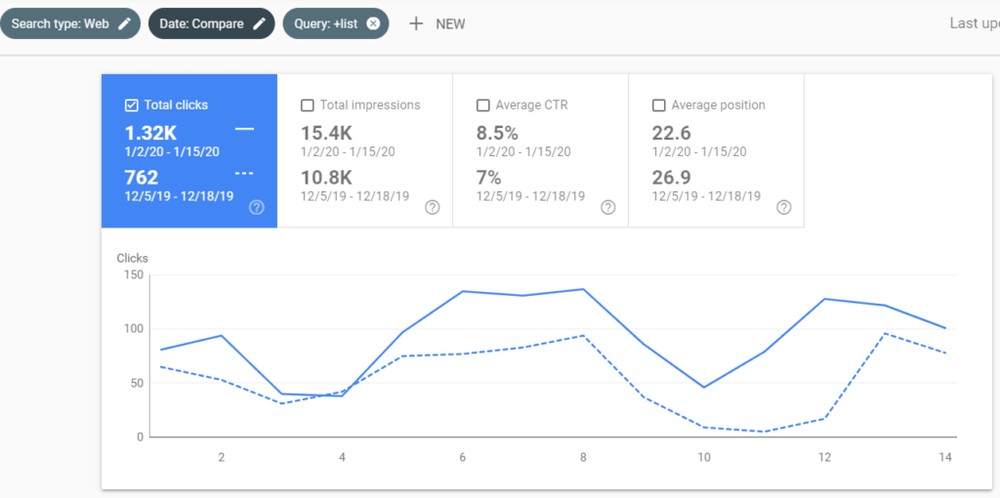This screenshot has width=1000, height=498.
Task: Uncheck the Total clicks checkbox
Action: 131,105
